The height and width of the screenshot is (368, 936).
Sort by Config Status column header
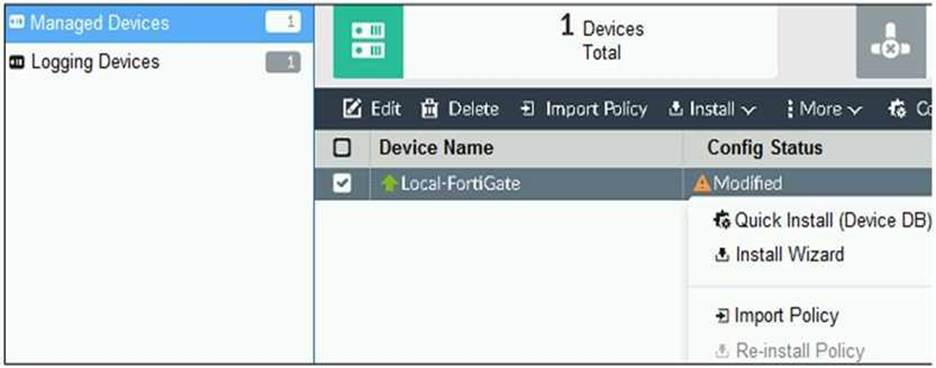pyautogui.click(x=765, y=148)
